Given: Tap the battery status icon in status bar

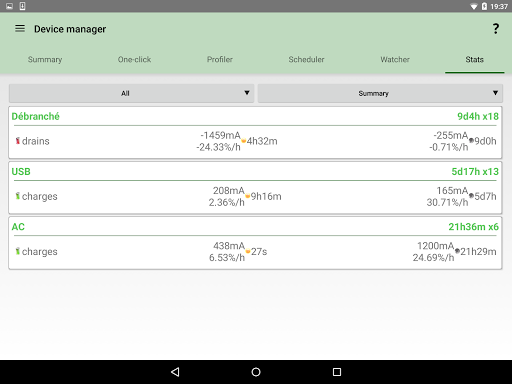Looking at the screenshot, I should tap(484, 6).
